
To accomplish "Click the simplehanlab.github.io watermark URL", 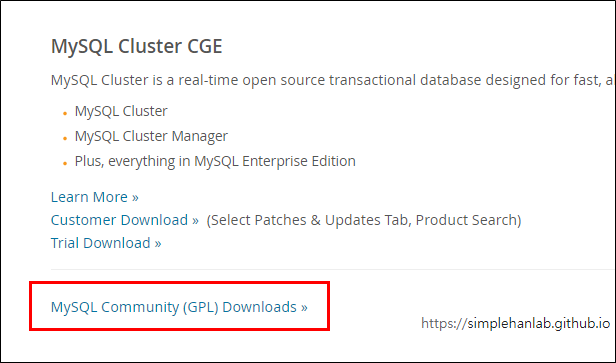I will [515, 323].
